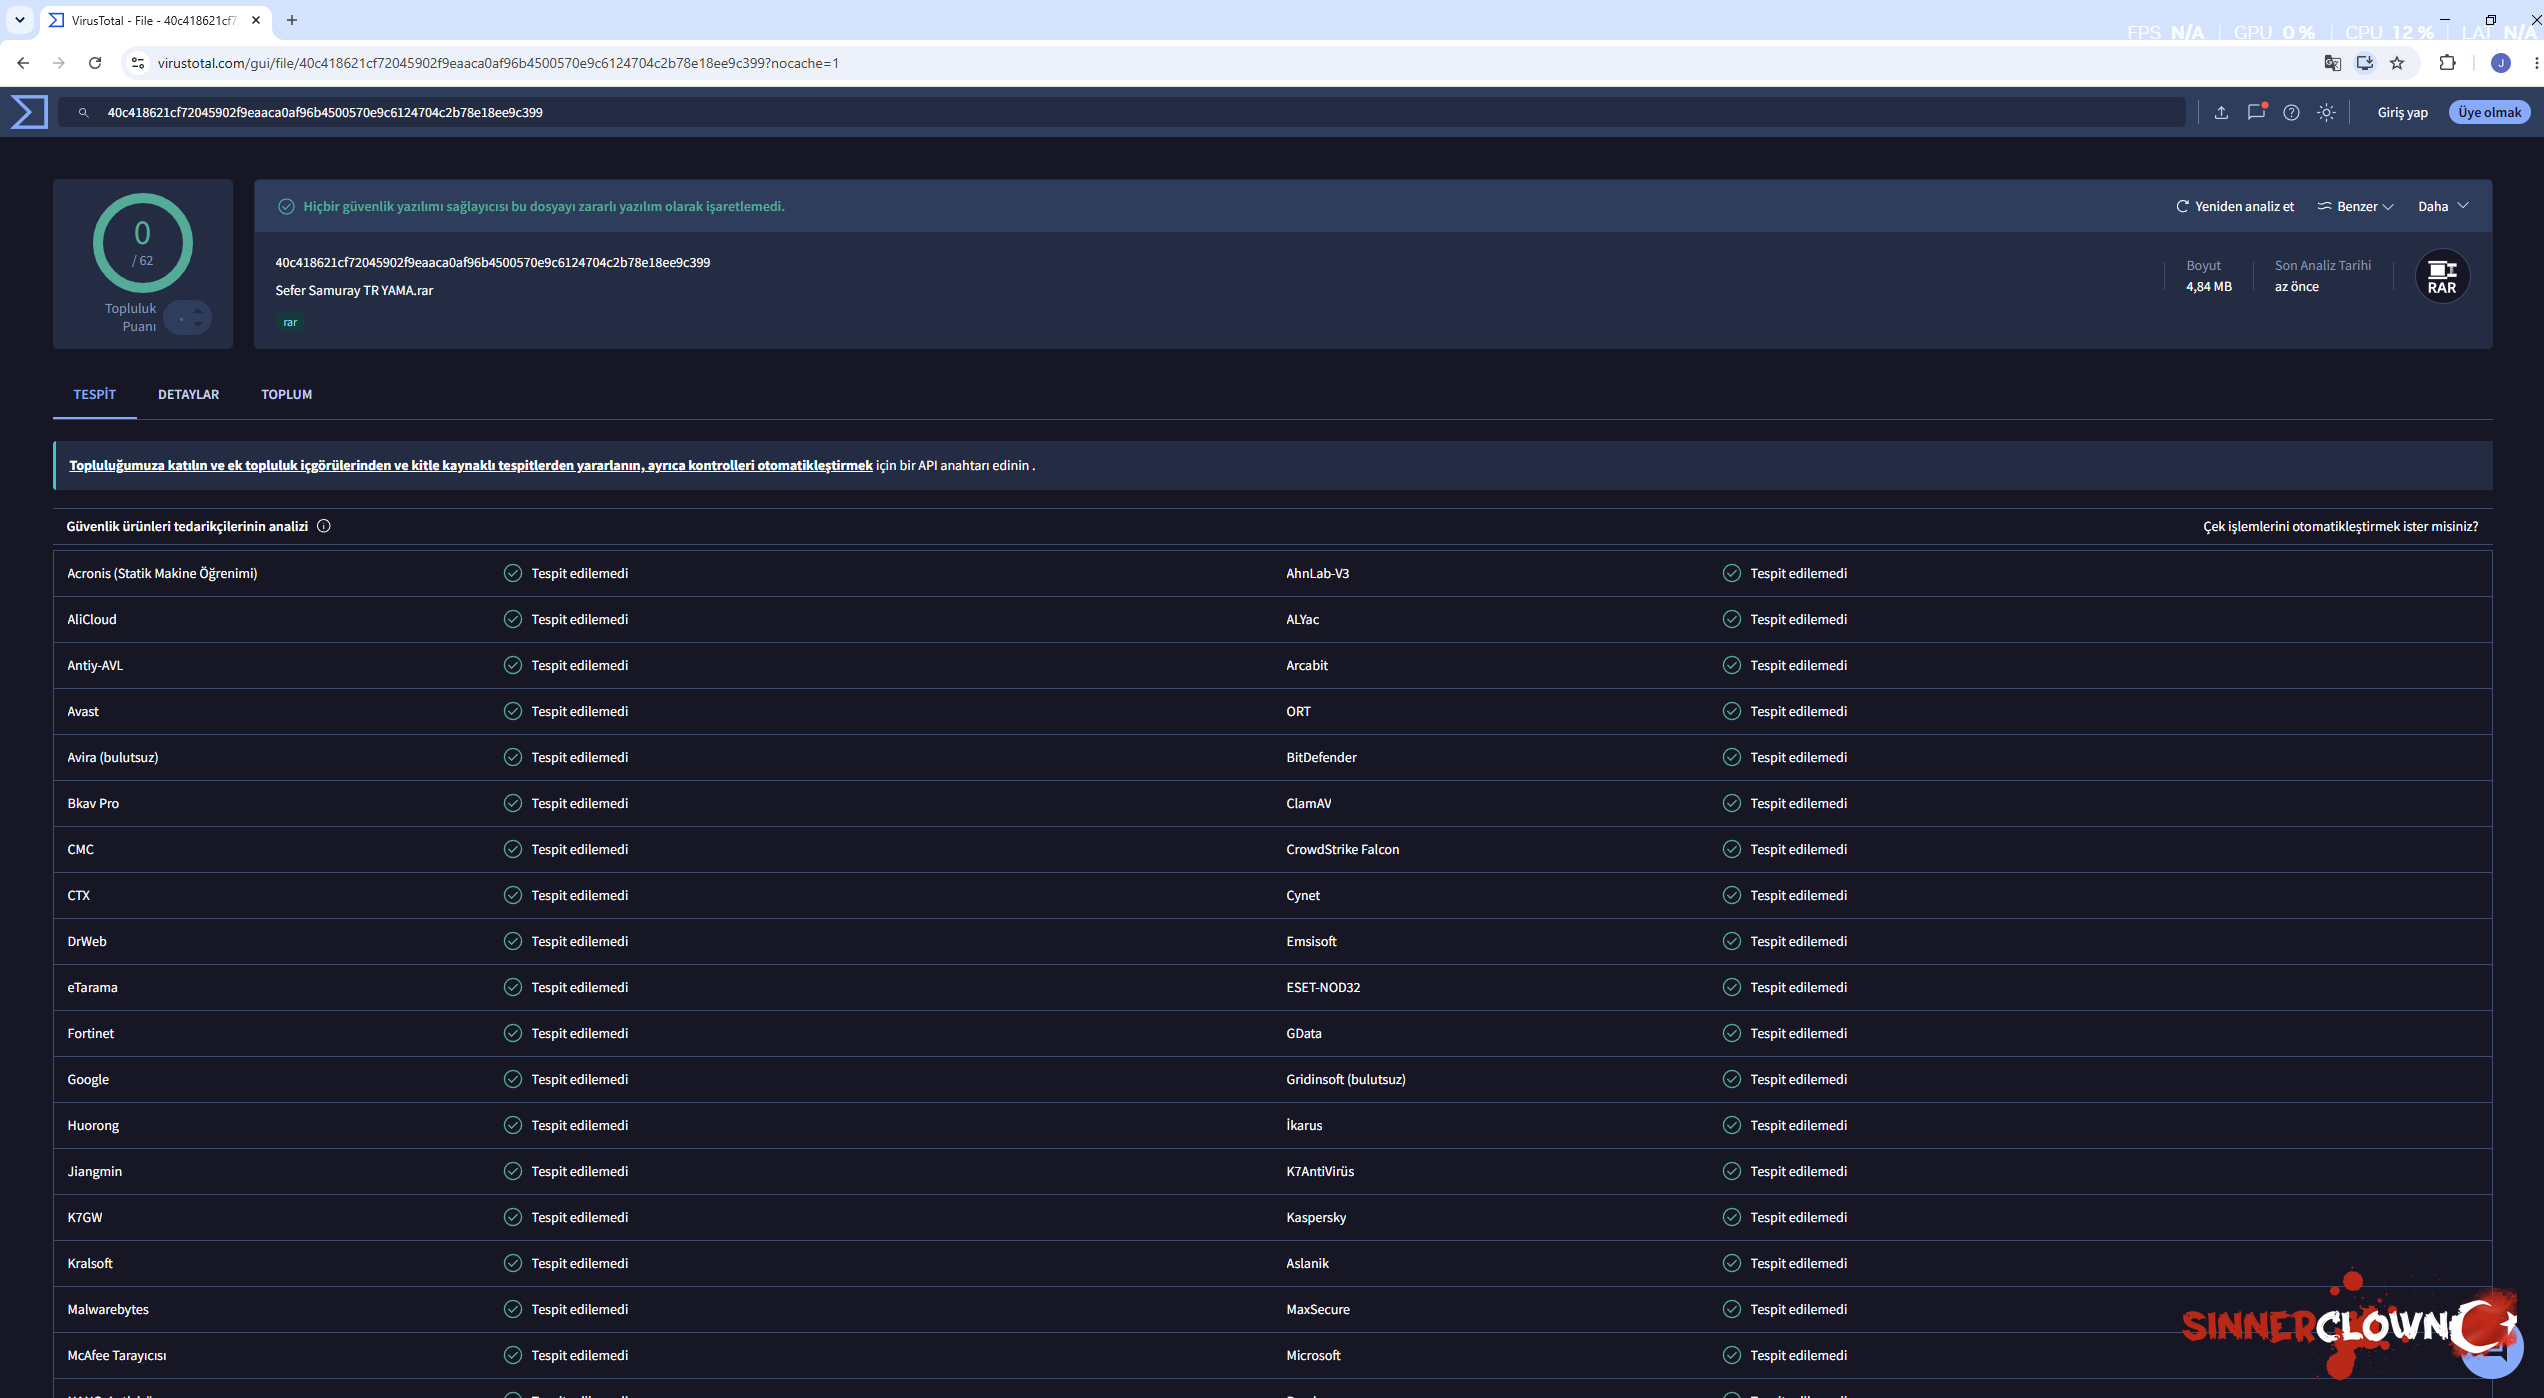Click the check icon in the AhnLab-V3 row
This screenshot has width=2544, height=1398.
[1732, 573]
